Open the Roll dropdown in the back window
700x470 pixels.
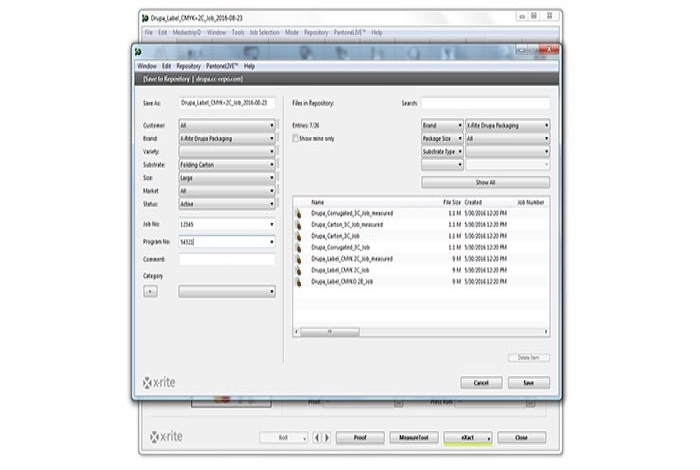283,438
